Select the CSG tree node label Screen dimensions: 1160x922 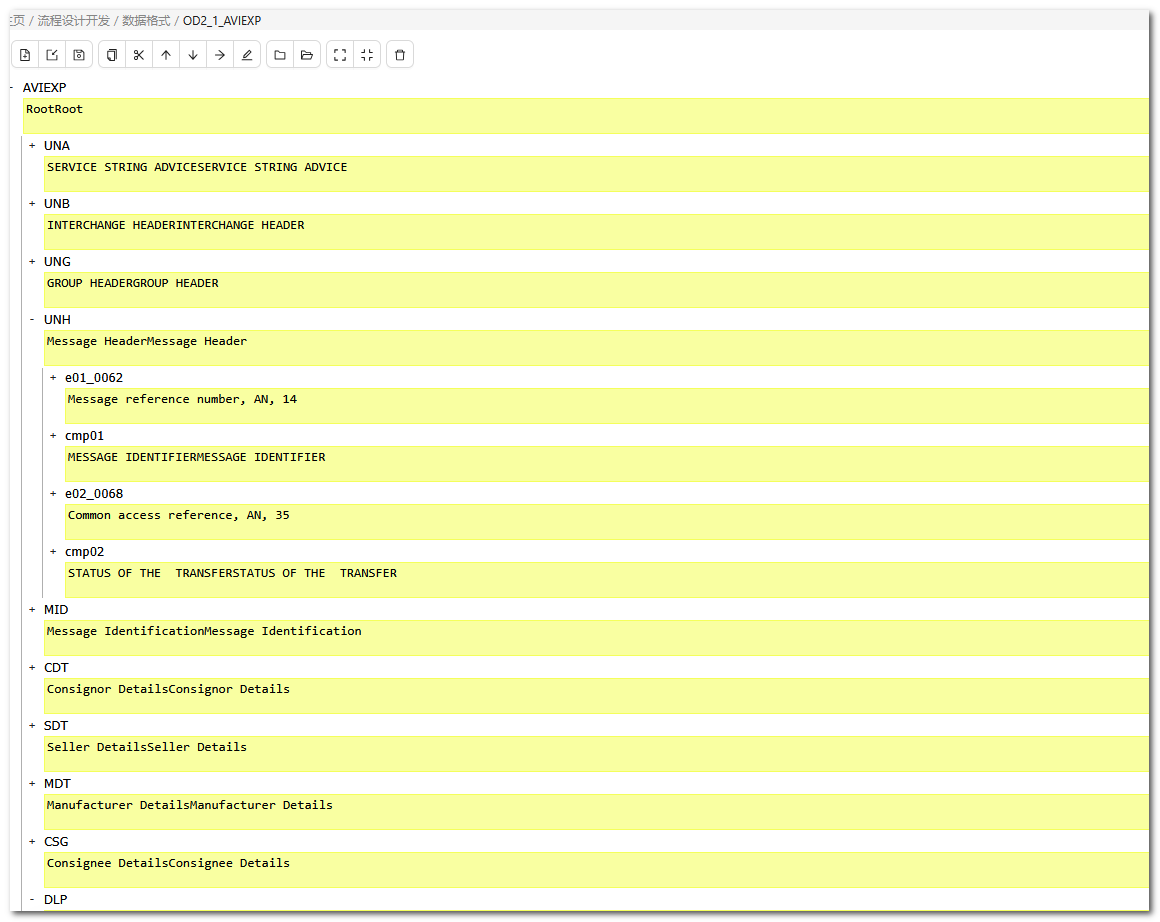[x=56, y=842]
